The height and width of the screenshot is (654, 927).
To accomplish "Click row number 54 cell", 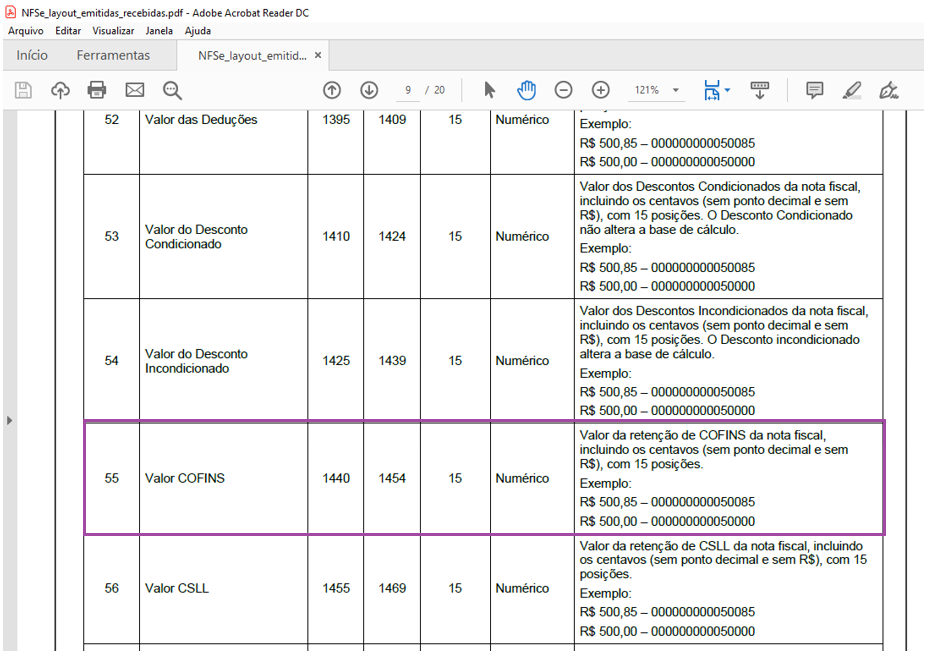I will point(112,361).
